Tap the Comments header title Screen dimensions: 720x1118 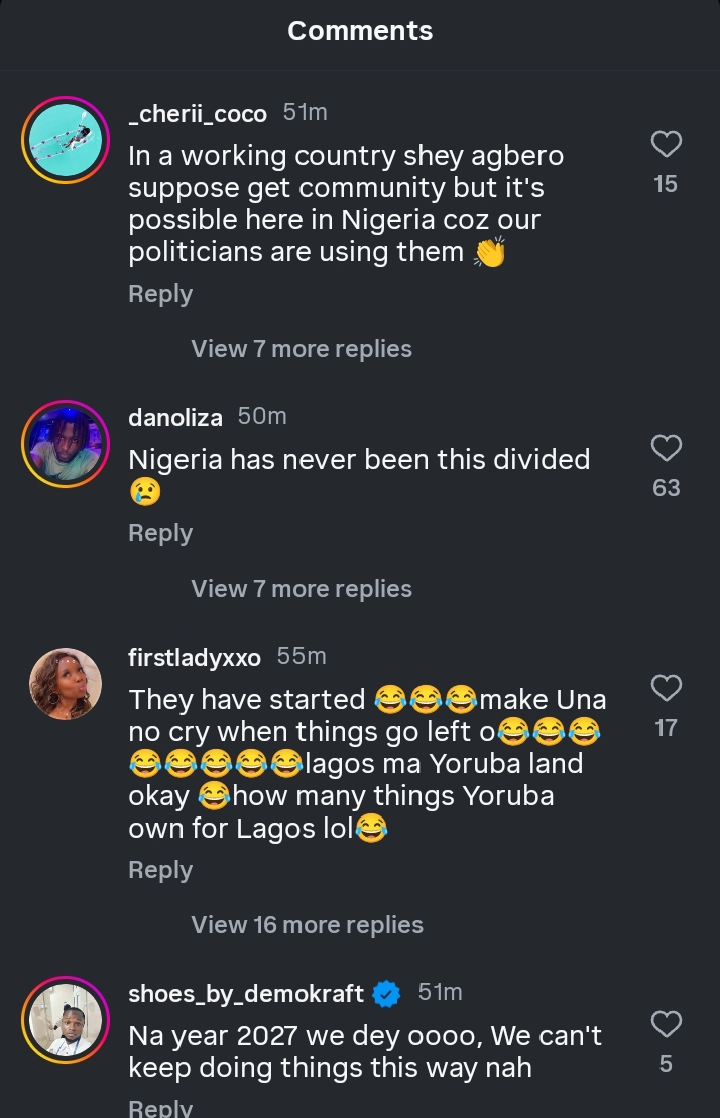click(x=360, y=31)
